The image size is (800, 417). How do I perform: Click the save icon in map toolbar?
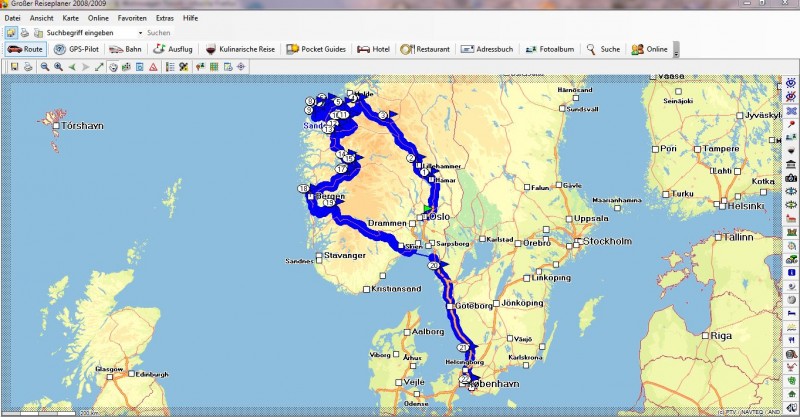[x=14, y=67]
